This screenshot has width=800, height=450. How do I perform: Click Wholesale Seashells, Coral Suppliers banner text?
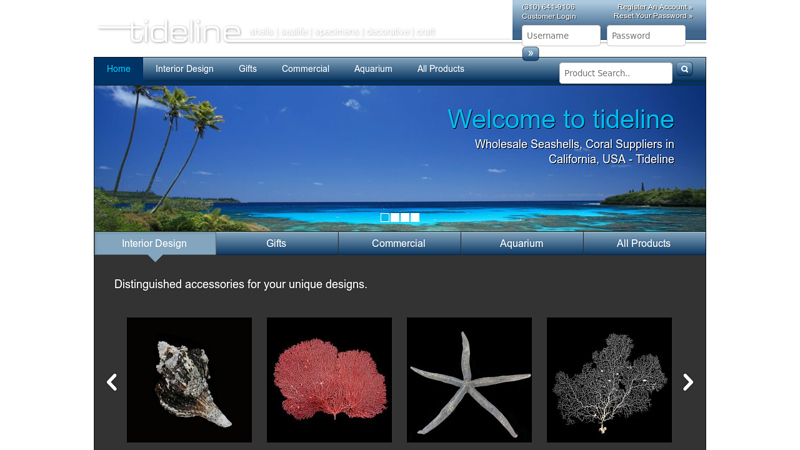pyautogui.click(x=574, y=152)
